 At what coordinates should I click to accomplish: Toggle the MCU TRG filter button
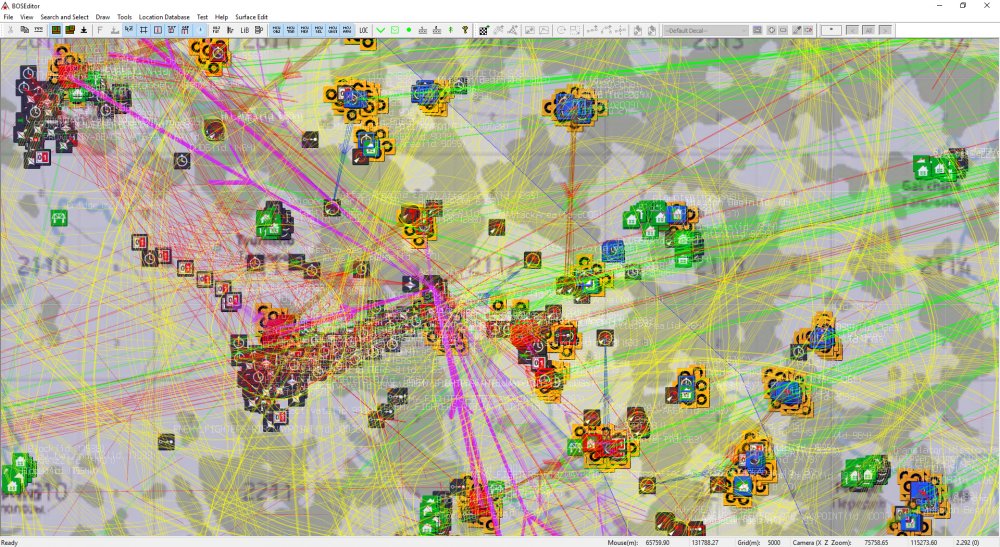pos(290,30)
